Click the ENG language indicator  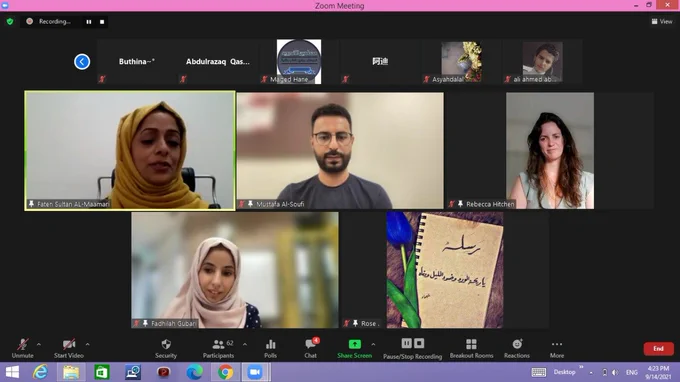pos(632,372)
